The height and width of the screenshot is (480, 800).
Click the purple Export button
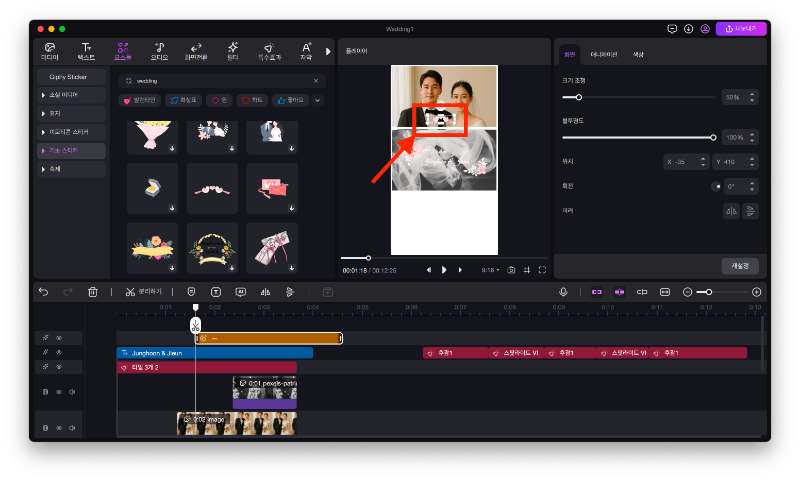(740, 29)
